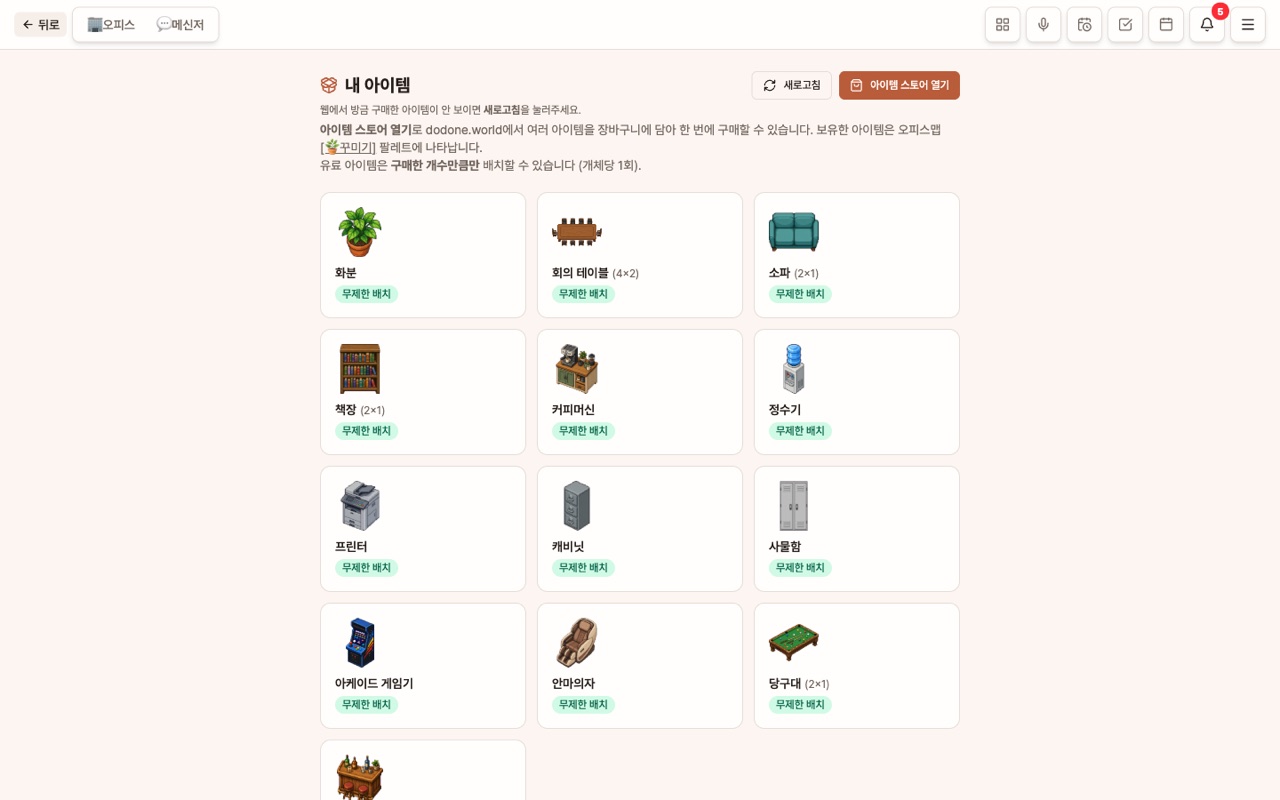Select the 회의 테이블 meeting table image
Viewport: 1280px width, 800px height.
point(577,232)
